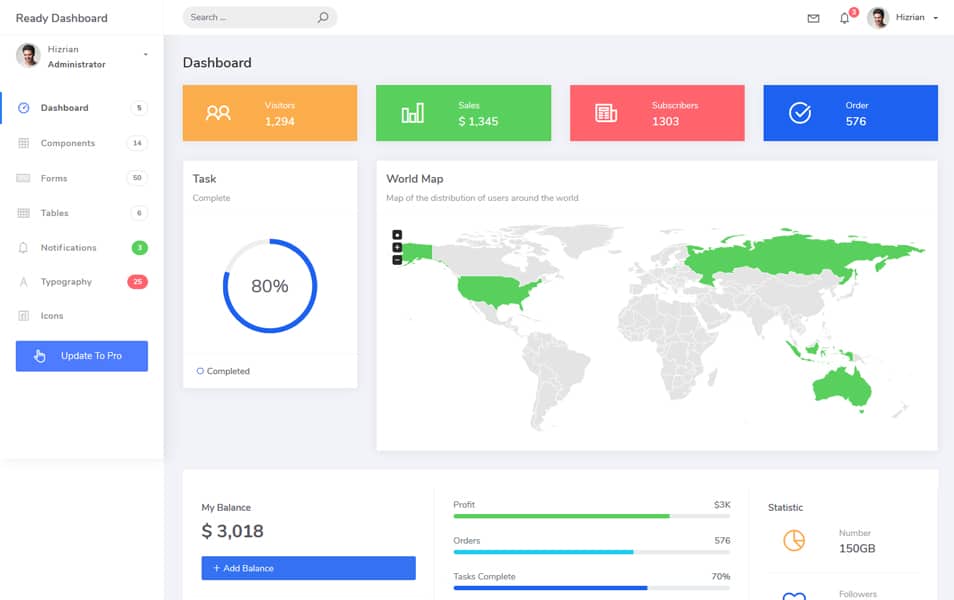The width and height of the screenshot is (954, 600).
Task: Click the Statistic donut chart icon
Action: point(793,540)
